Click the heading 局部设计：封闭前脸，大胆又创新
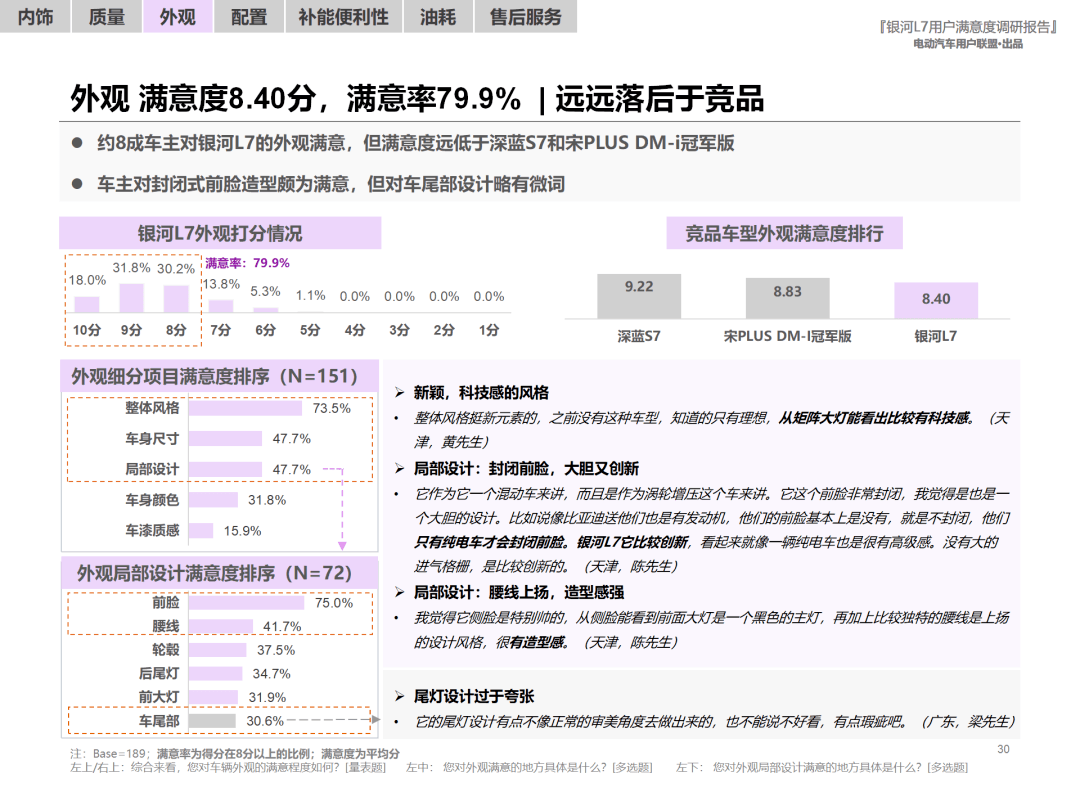Viewport: 1080px width, 810px height. 526,469
